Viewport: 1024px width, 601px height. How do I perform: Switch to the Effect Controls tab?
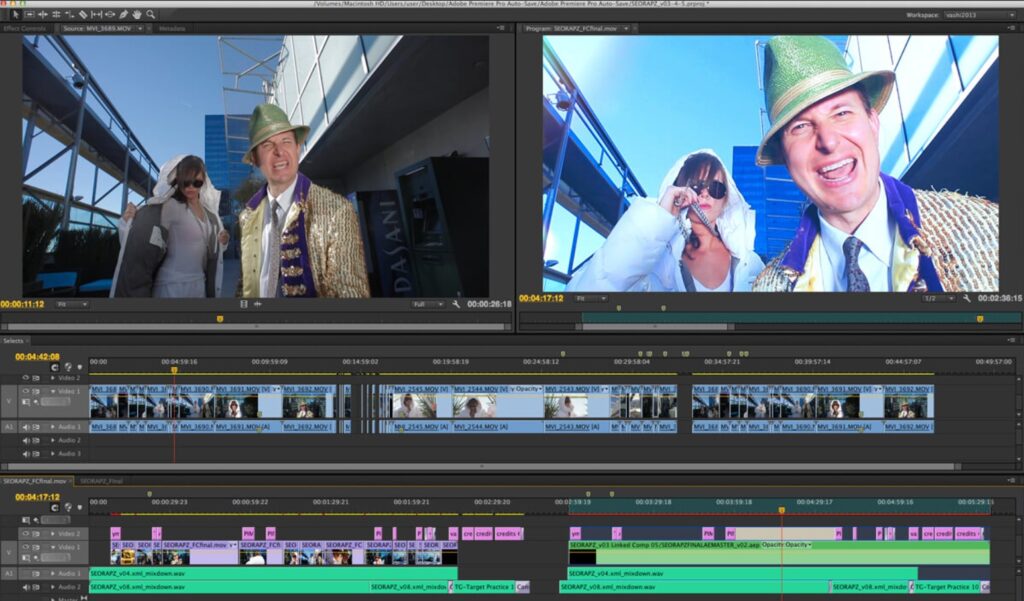[x=26, y=28]
